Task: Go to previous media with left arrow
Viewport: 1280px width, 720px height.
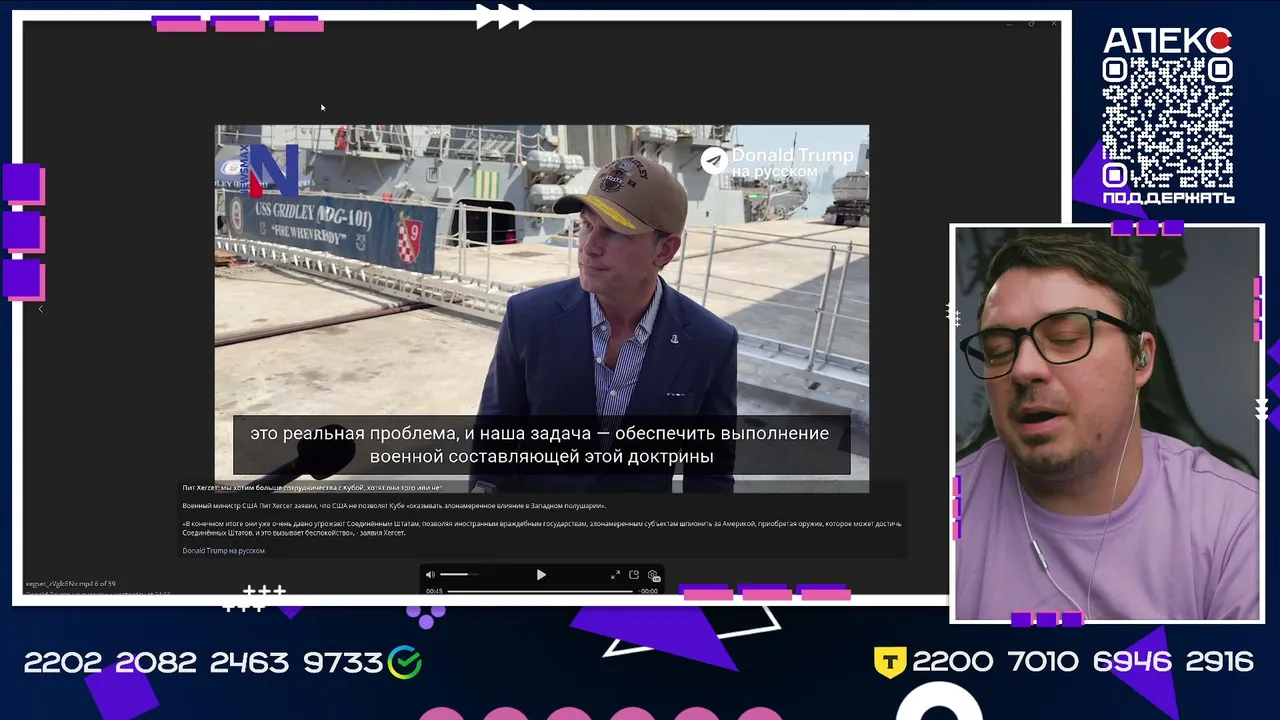Action: pos(41,309)
